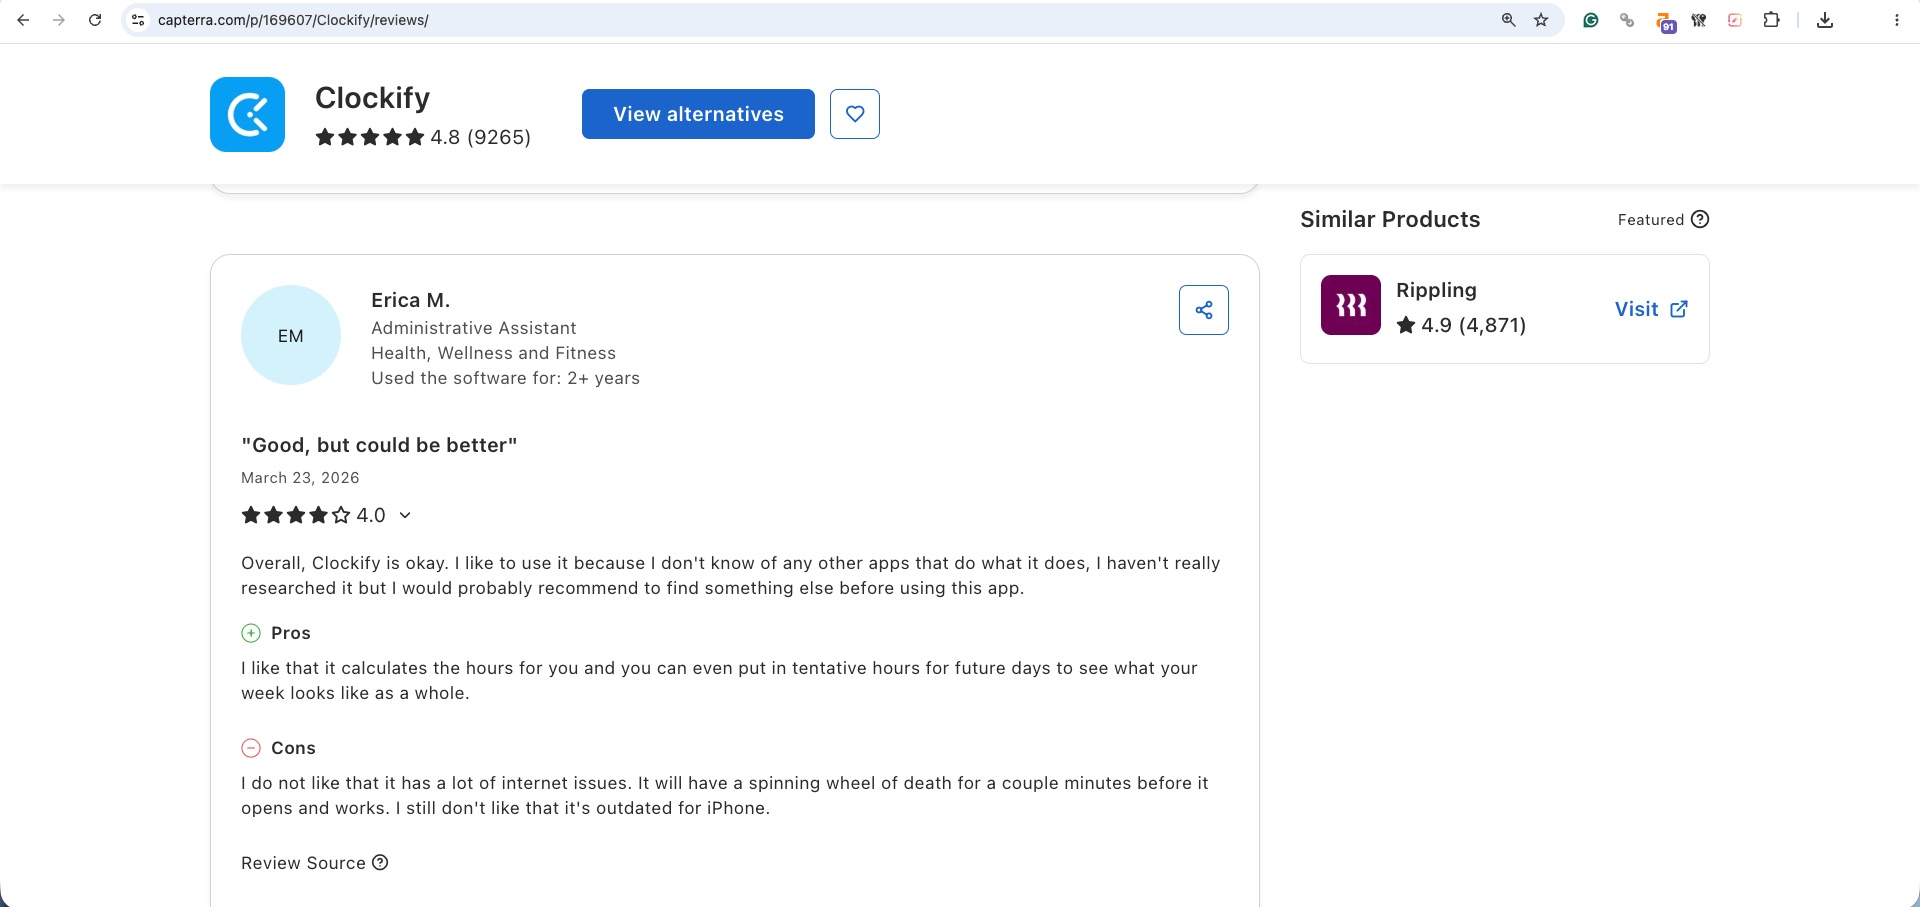The height and width of the screenshot is (907, 1920).
Task: Open the link chain extension icon
Action: click(1627, 20)
